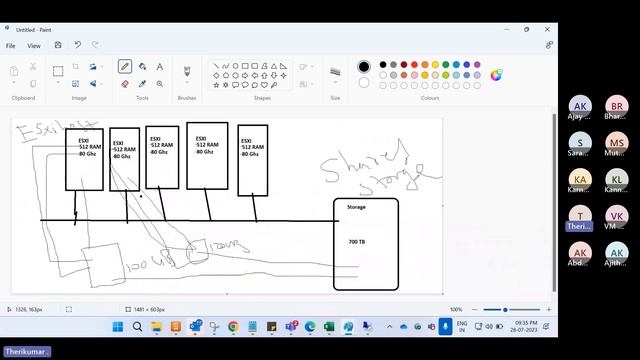Open the shape Outline dropdown
The image size is (640, 360).
coord(306,67)
